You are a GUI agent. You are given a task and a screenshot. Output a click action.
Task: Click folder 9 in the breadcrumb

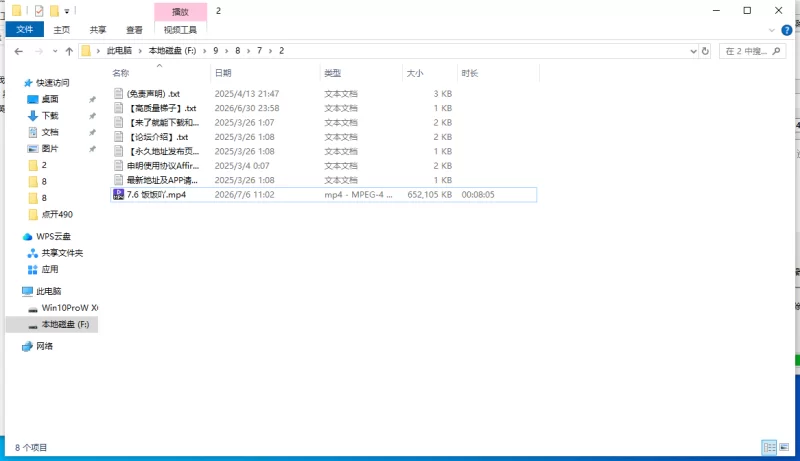[216, 51]
